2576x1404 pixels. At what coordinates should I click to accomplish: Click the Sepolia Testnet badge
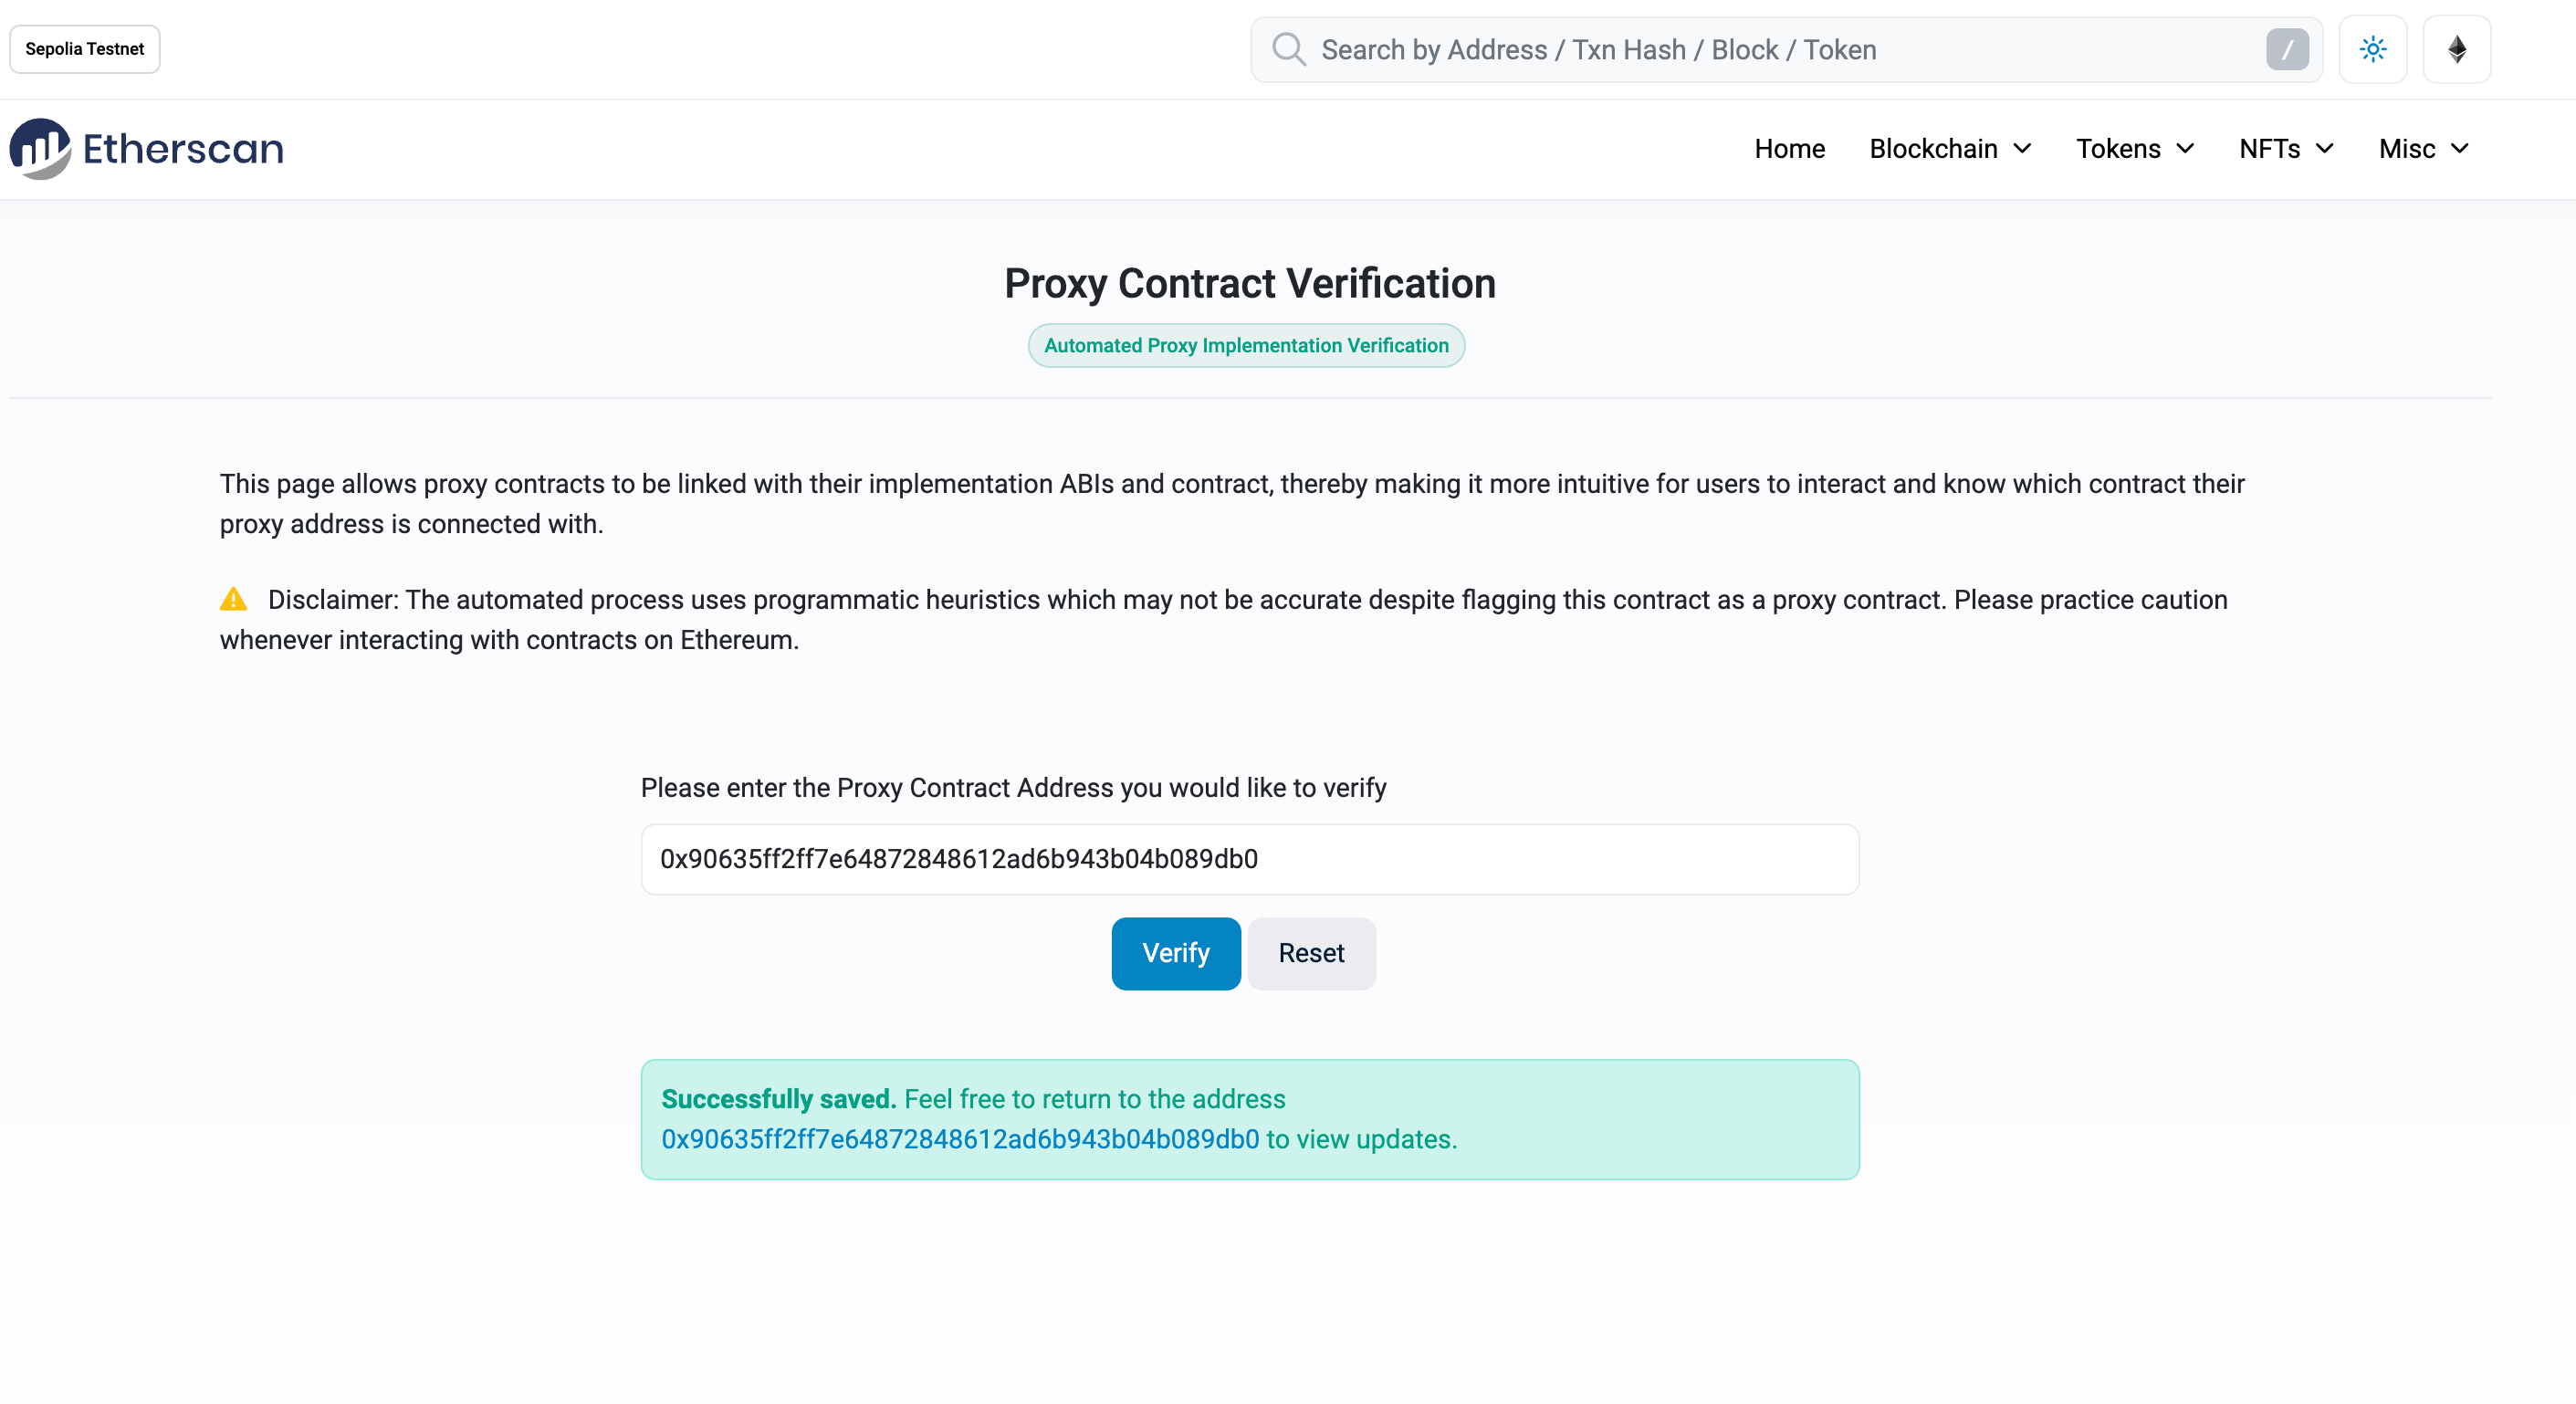point(84,49)
